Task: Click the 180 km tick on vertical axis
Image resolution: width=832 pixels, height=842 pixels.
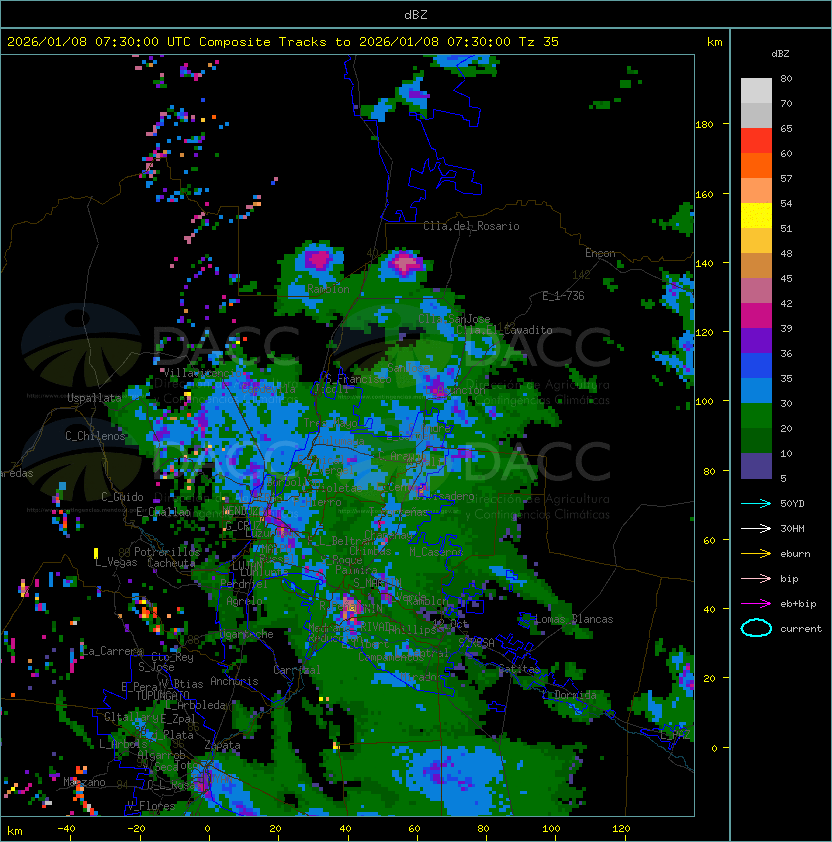Action: [704, 125]
